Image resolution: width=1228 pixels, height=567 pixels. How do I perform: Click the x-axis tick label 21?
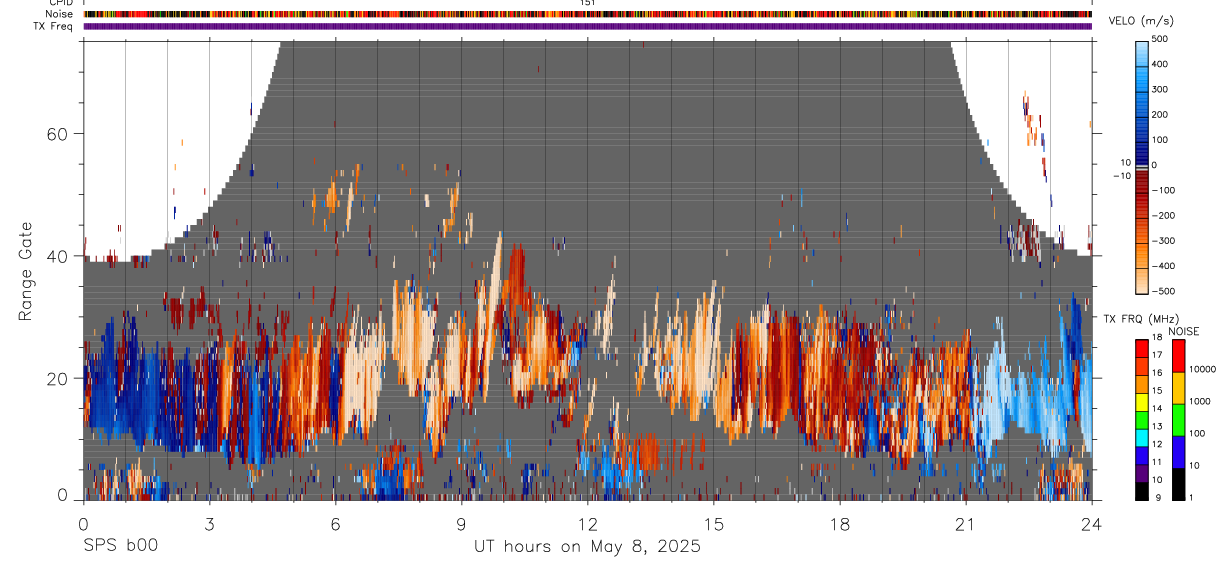click(x=966, y=524)
